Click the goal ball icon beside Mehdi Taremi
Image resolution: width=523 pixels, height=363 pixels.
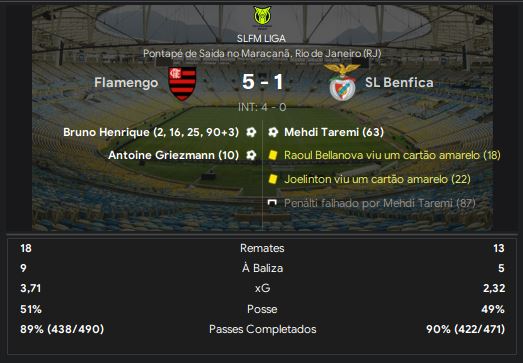click(x=273, y=132)
